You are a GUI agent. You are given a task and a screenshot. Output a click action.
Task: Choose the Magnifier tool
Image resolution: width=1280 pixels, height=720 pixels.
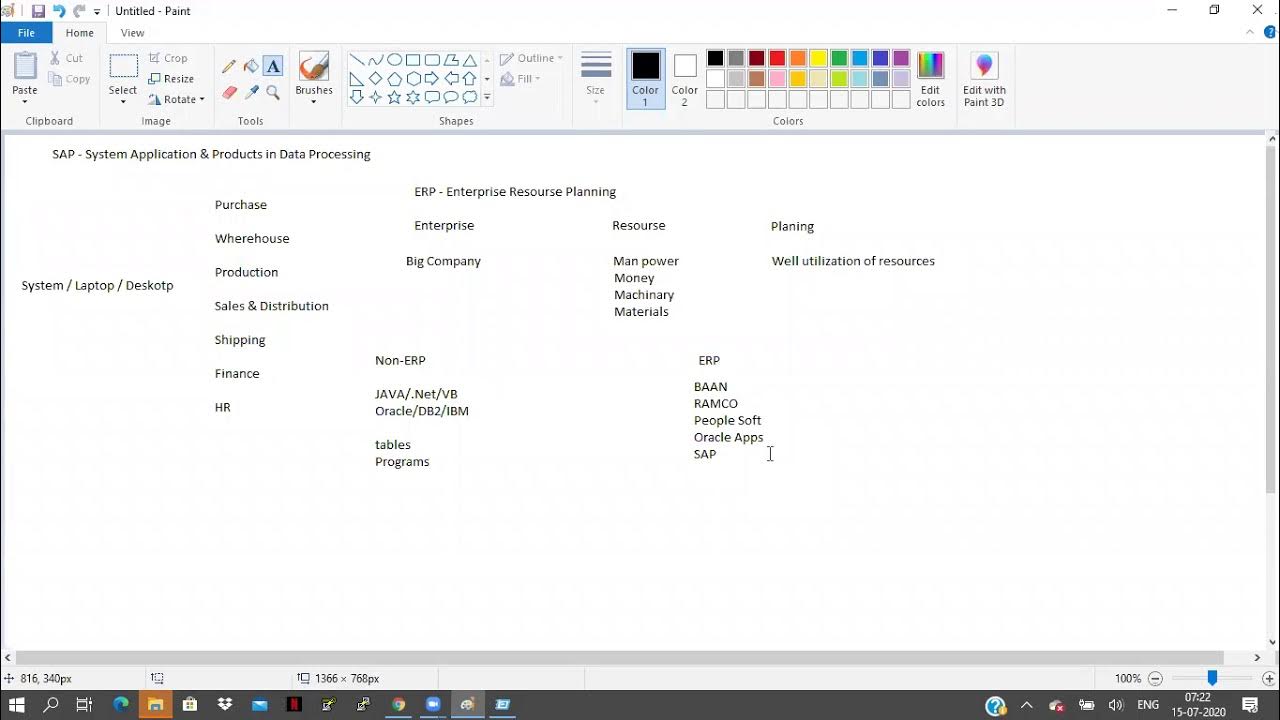click(x=273, y=93)
